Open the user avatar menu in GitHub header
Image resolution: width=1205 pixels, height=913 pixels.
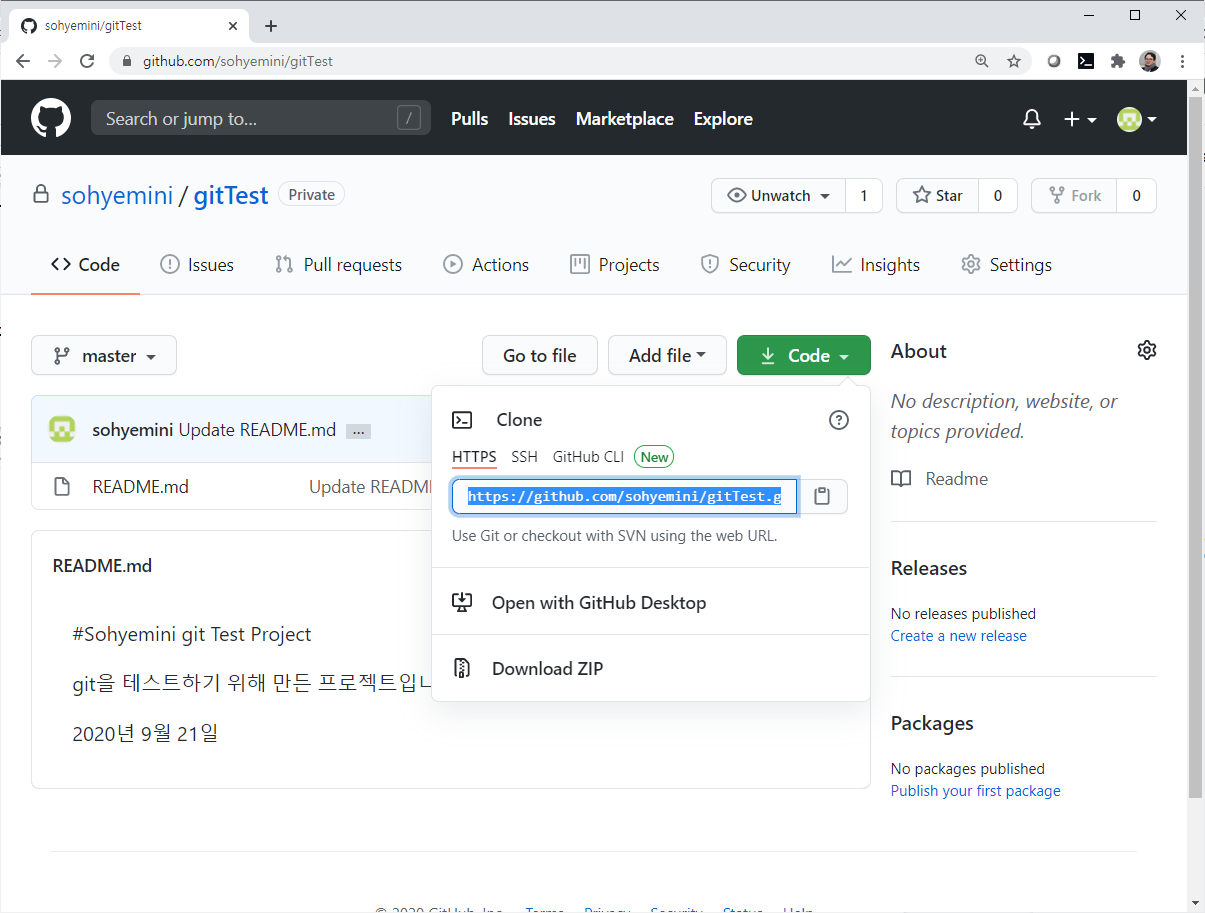pos(1137,119)
